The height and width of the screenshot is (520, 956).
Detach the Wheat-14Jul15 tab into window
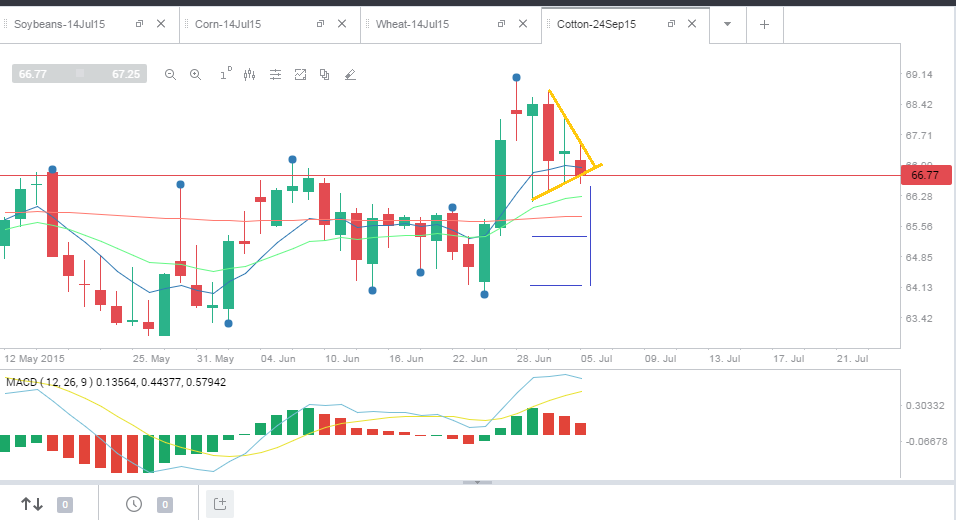[x=501, y=24]
